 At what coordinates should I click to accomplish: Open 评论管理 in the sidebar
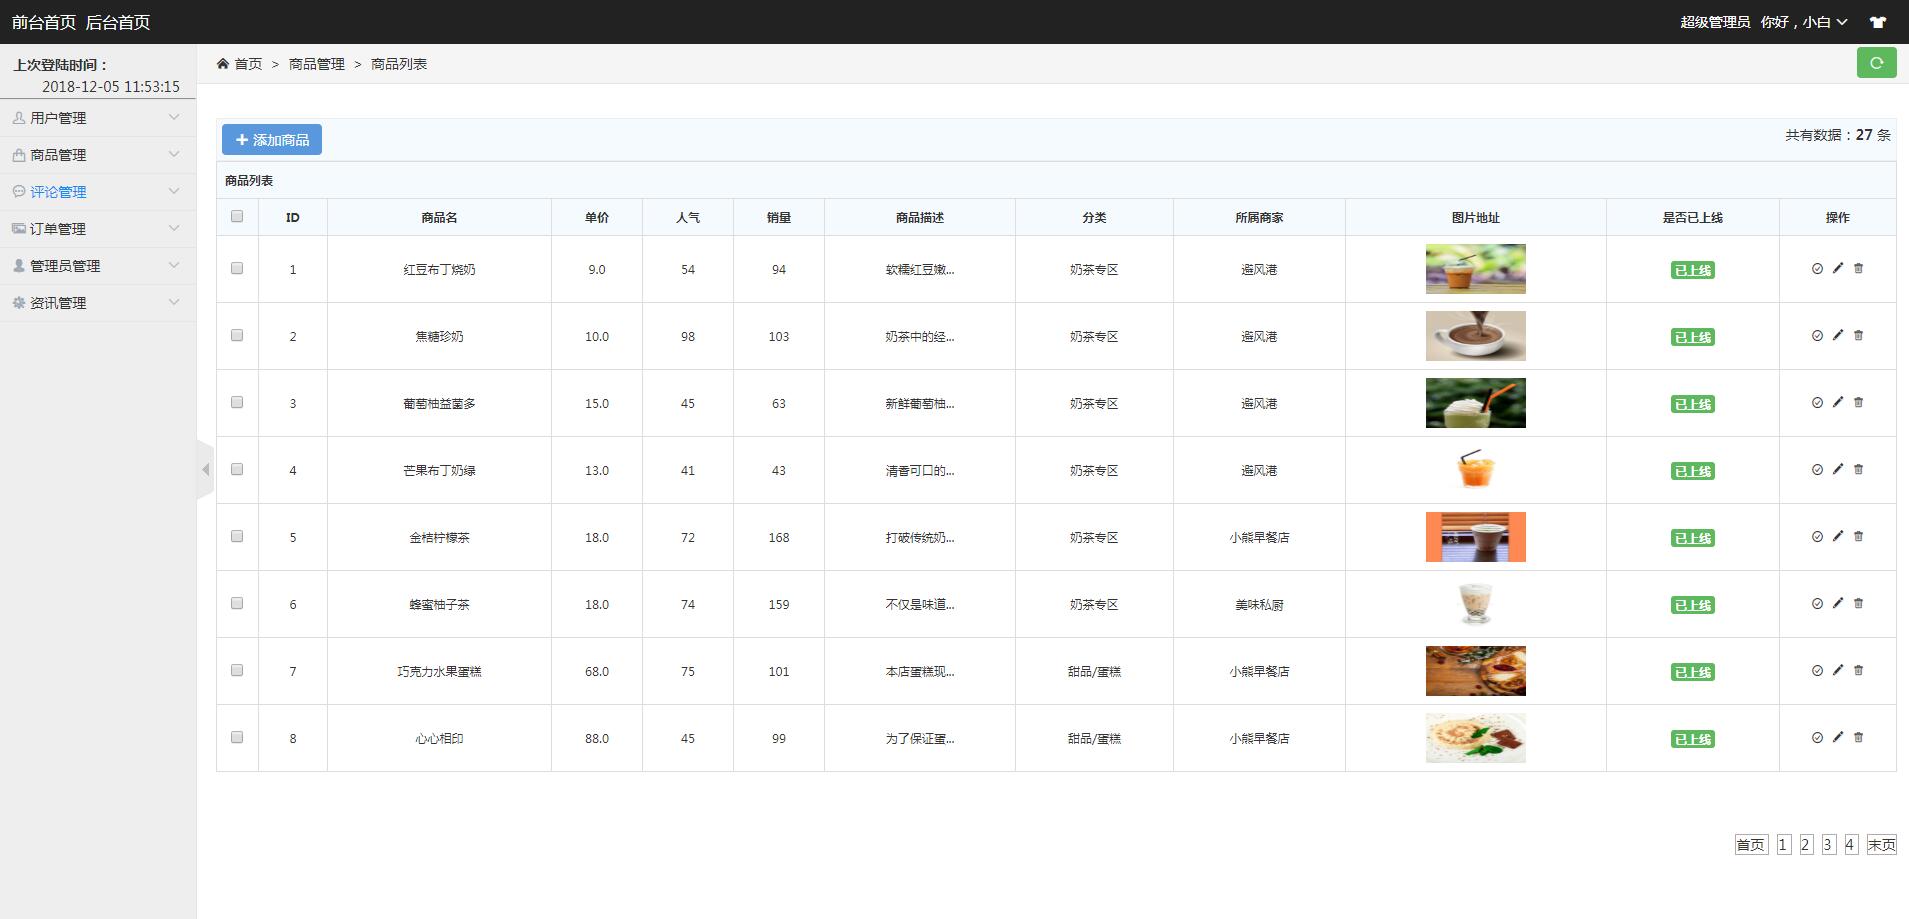(98, 192)
